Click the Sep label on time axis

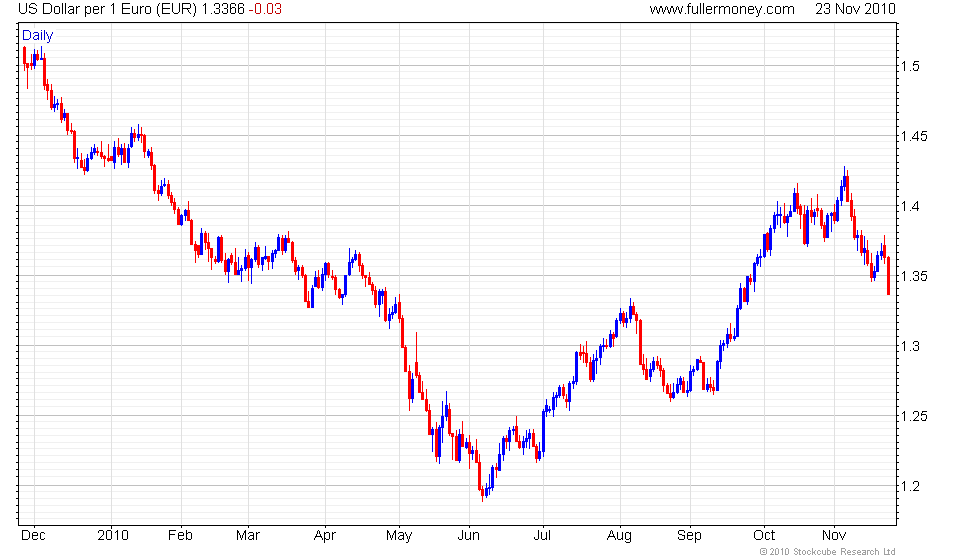click(x=689, y=536)
